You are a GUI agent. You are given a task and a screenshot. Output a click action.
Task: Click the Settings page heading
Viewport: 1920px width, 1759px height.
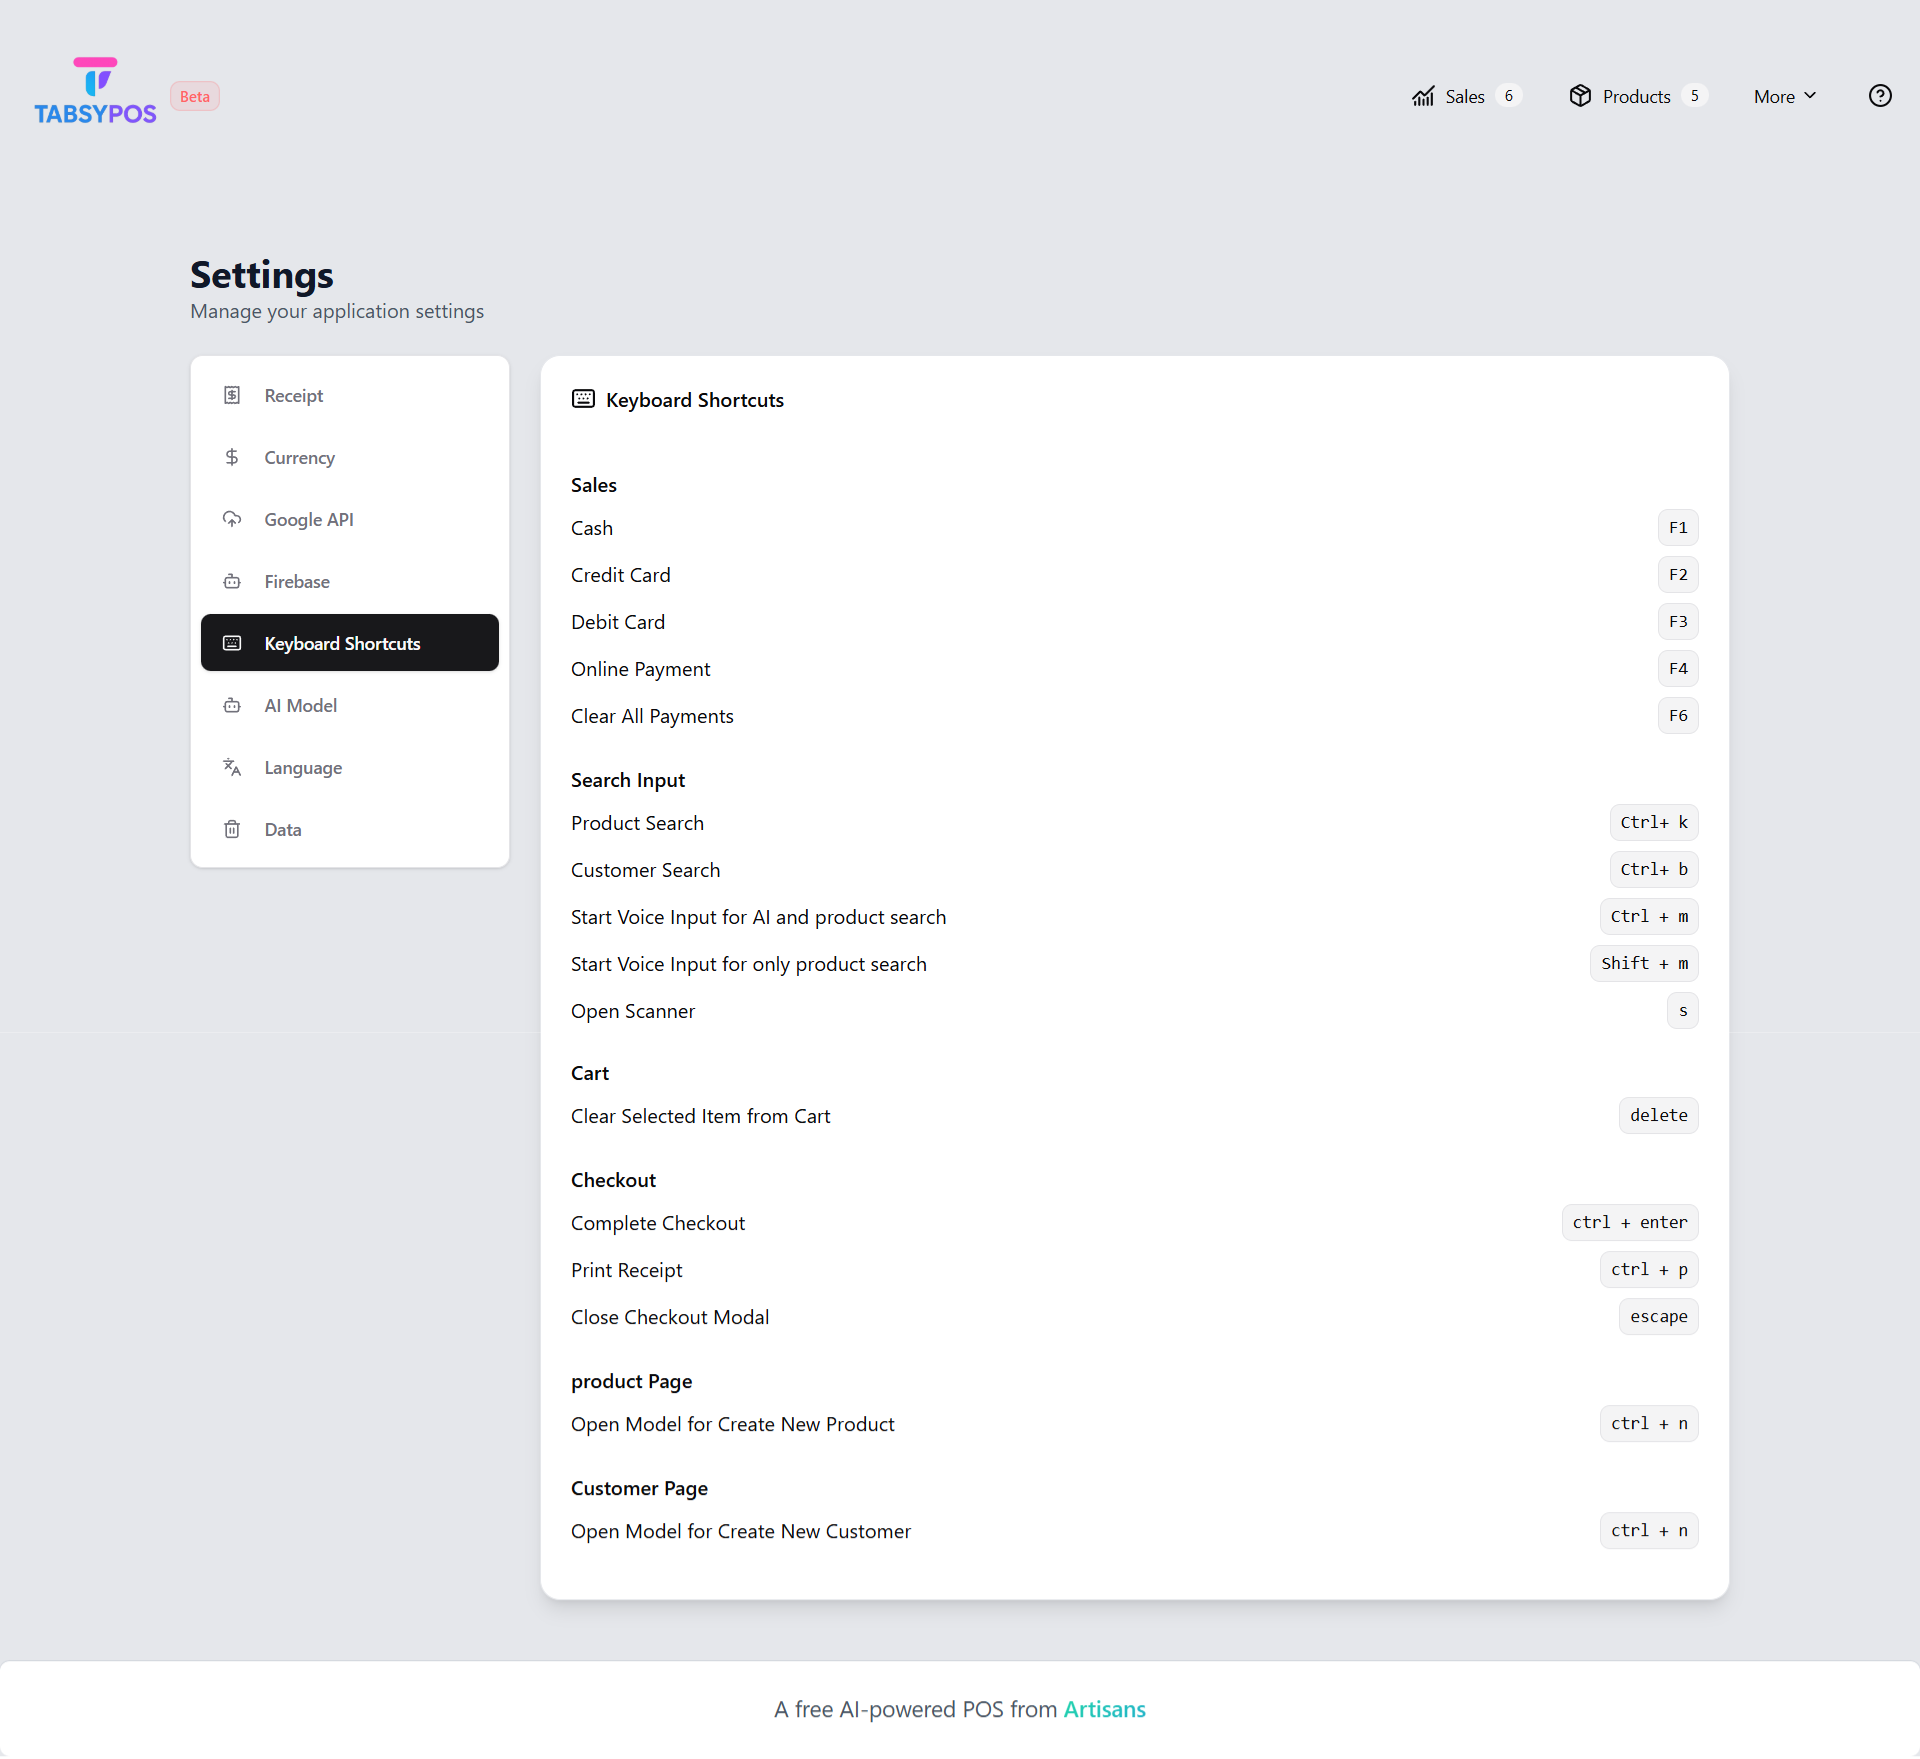point(262,275)
